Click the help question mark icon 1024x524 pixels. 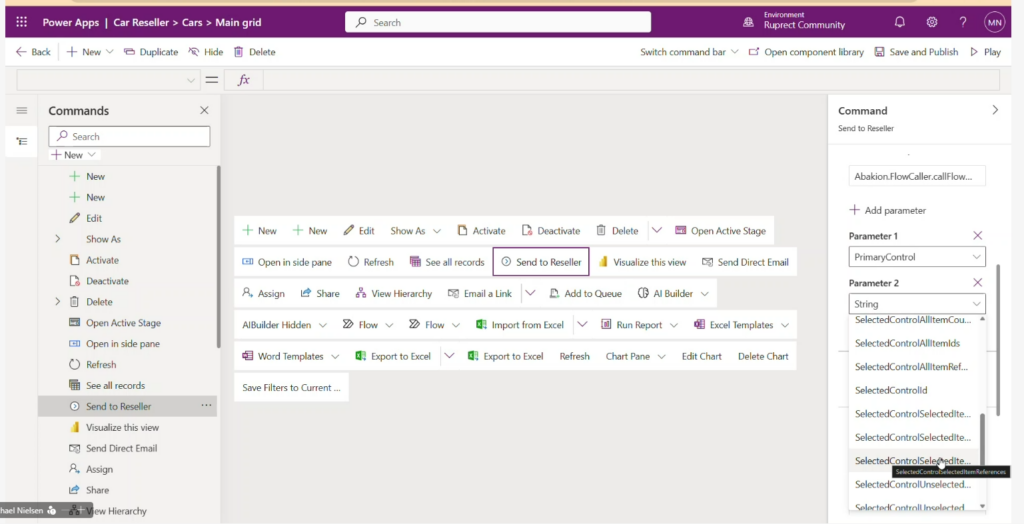click(963, 22)
